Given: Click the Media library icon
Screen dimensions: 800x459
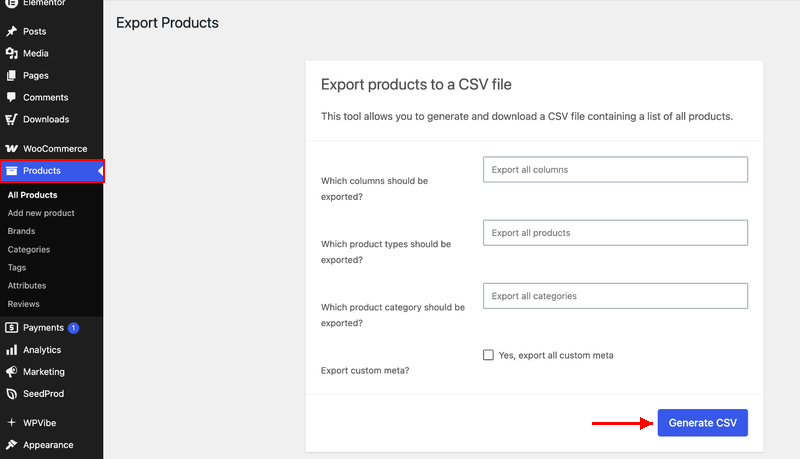Looking at the screenshot, I should click(x=11, y=53).
